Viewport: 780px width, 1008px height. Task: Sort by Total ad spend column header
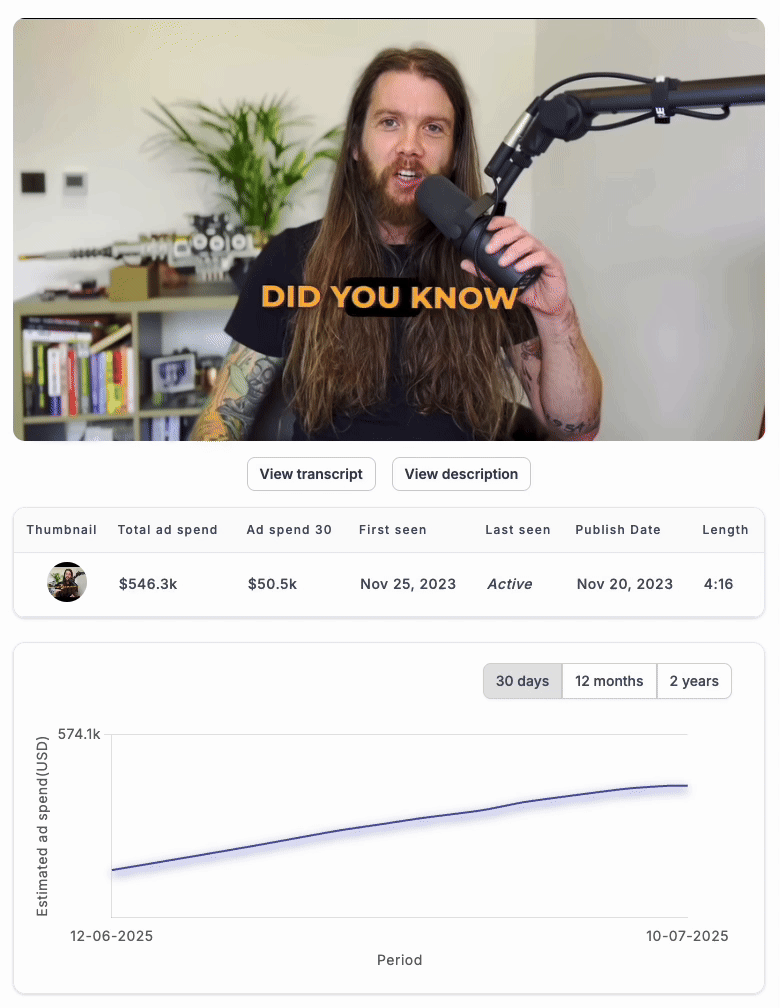[x=167, y=530]
